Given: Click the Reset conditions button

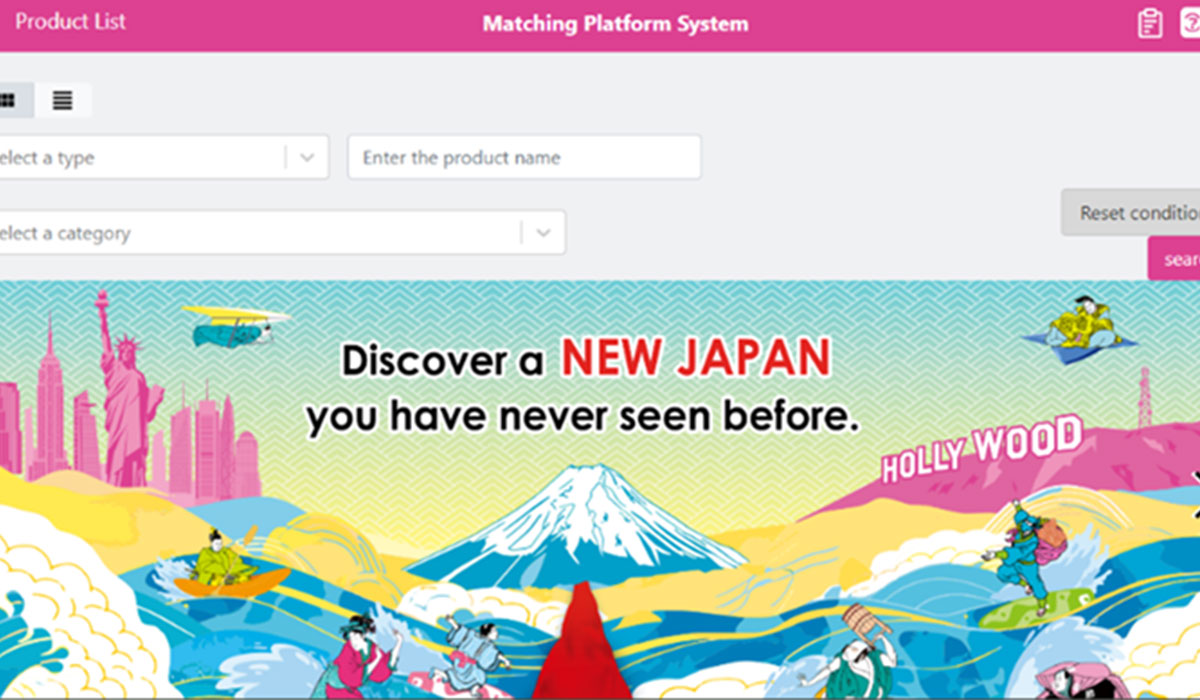Looking at the screenshot, I should [1131, 213].
